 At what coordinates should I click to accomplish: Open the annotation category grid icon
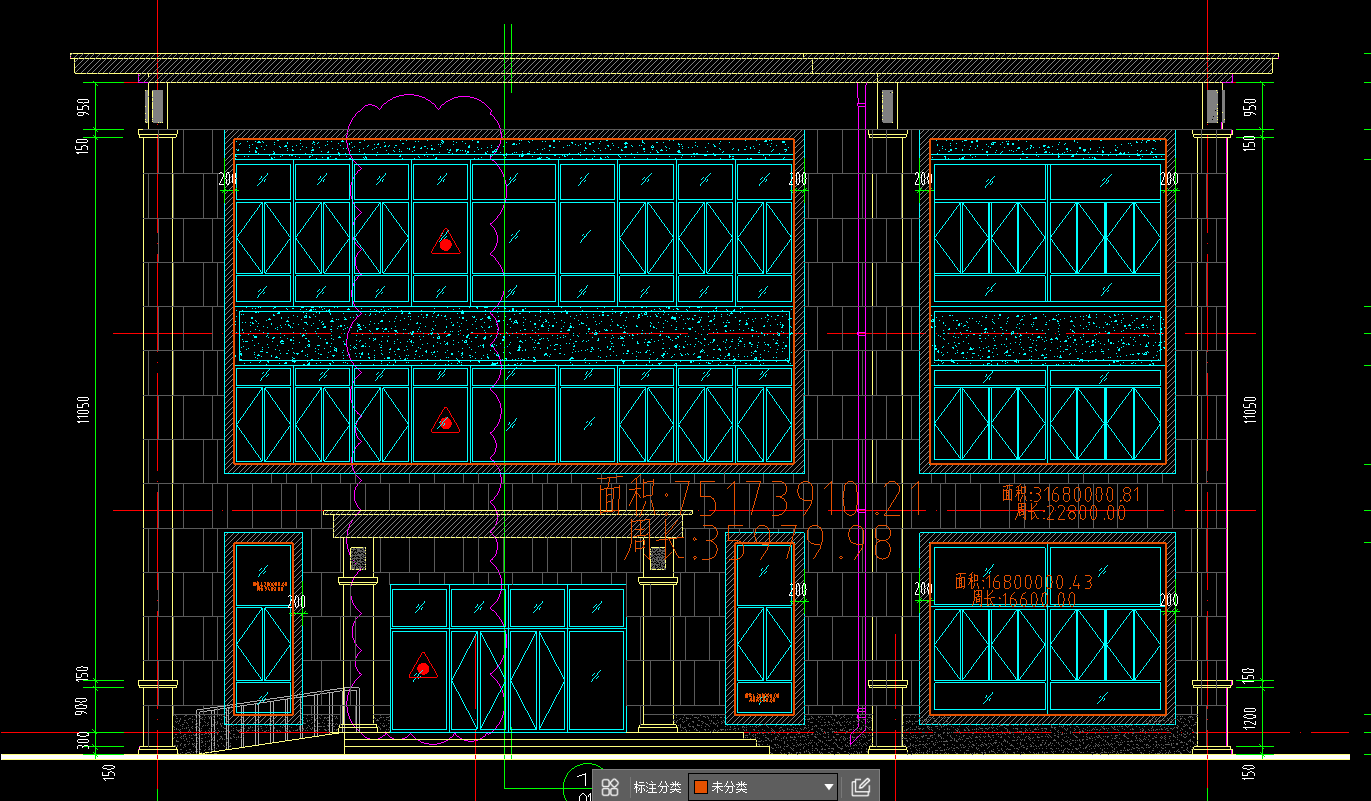point(610,787)
